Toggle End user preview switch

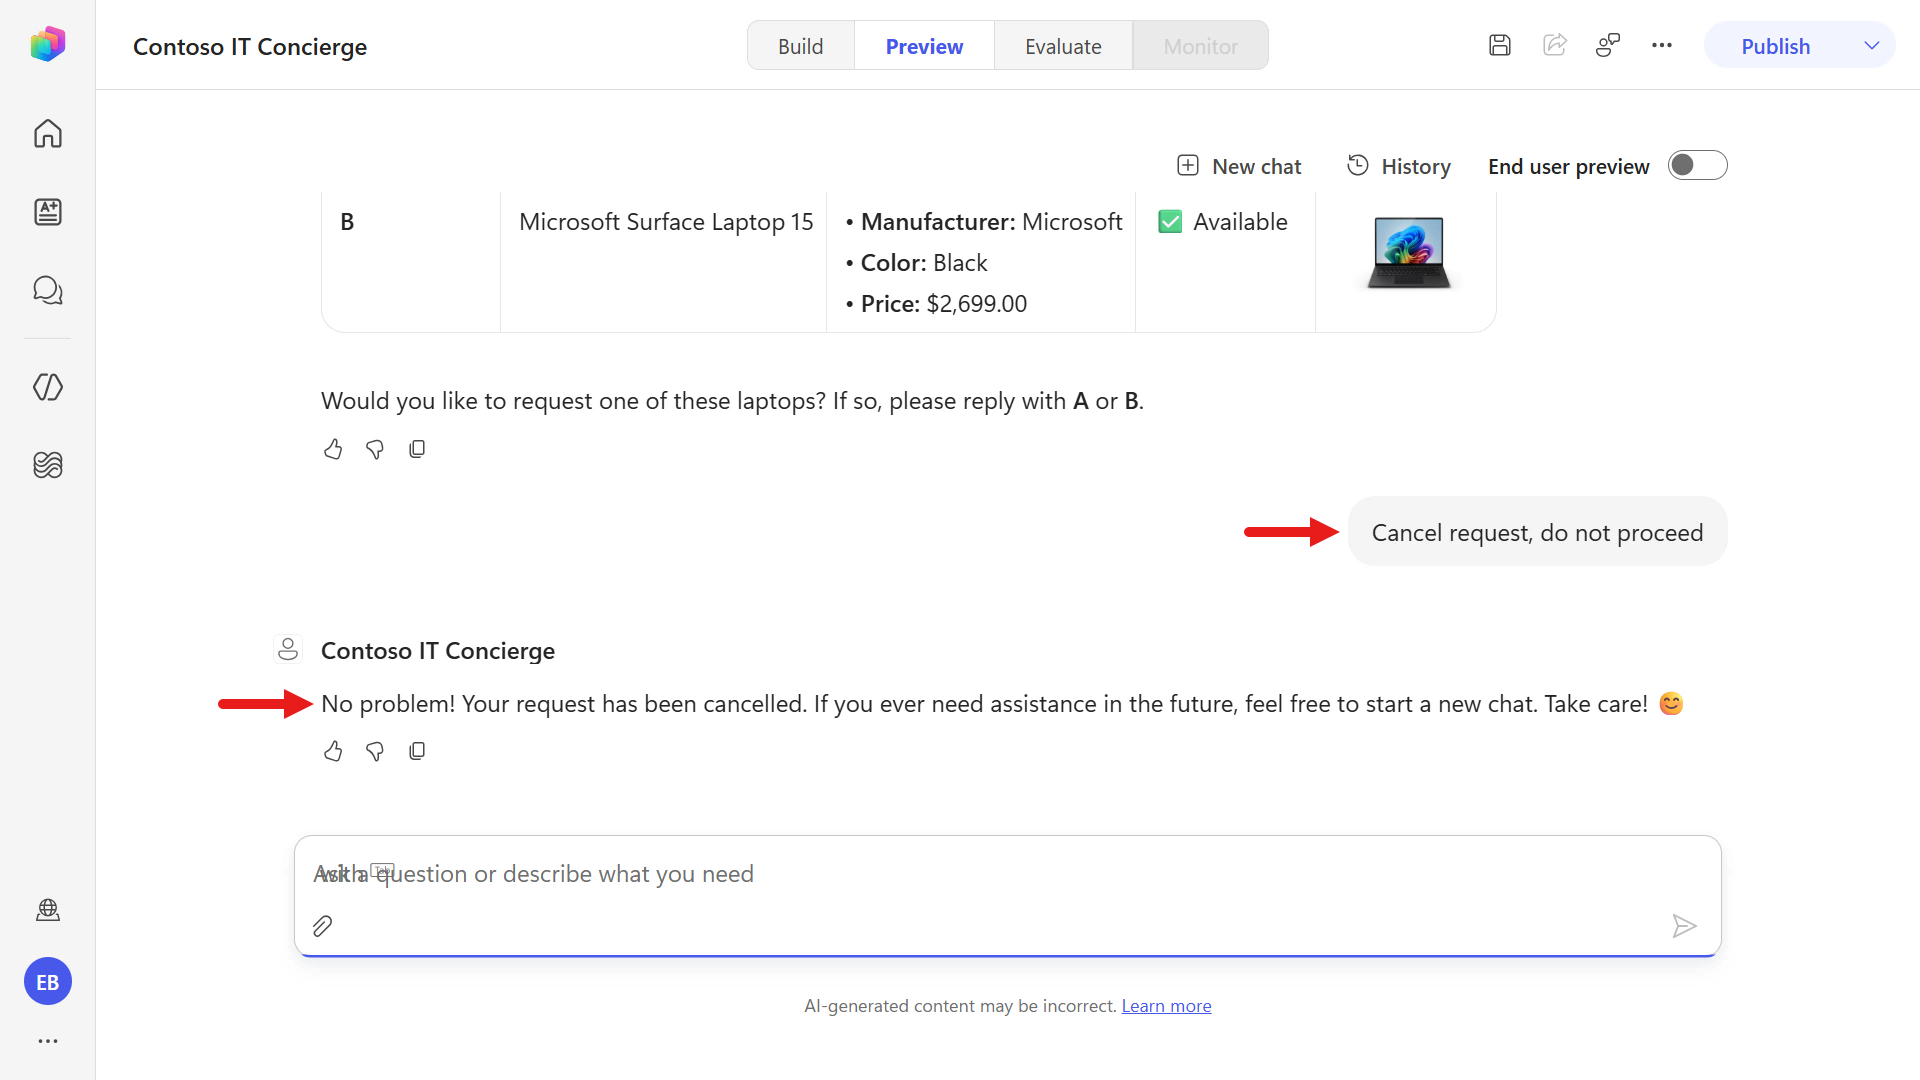1697,165
